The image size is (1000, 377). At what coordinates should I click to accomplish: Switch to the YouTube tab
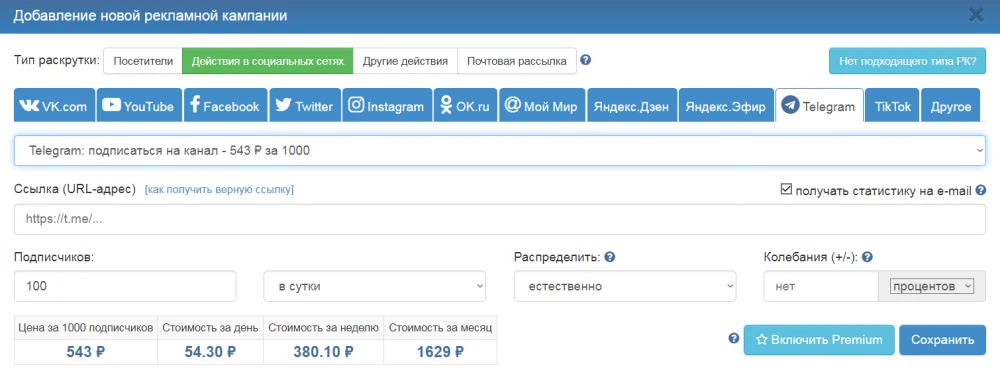[x=139, y=106]
